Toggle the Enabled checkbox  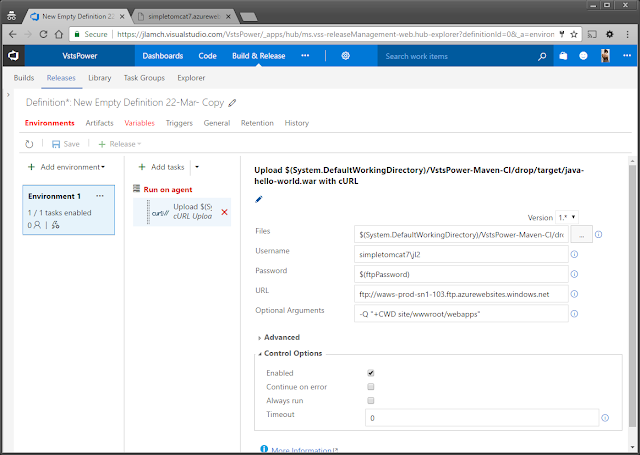click(x=371, y=373)
